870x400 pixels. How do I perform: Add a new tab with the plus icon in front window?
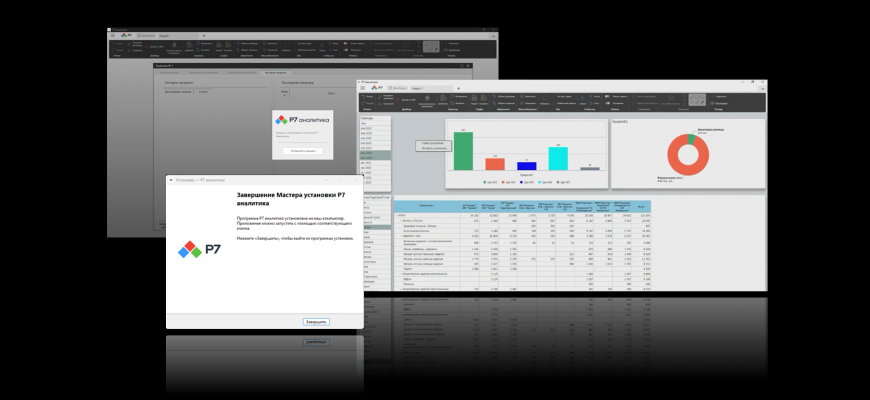[x=458, y=88]
